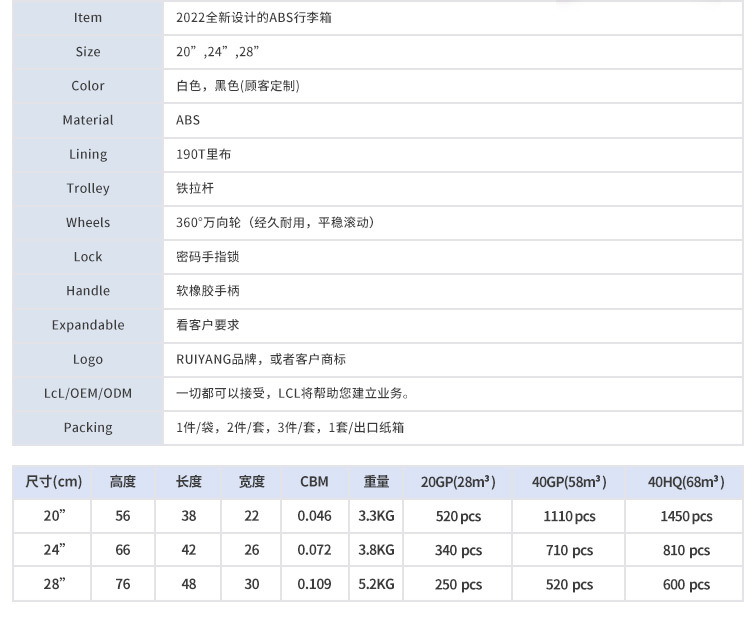Click the 'LcL/OEM/ODM' row label
Image resolution: width=750 pixels, height=631 pixels.
pyautogui.click(x=88, y=394)
